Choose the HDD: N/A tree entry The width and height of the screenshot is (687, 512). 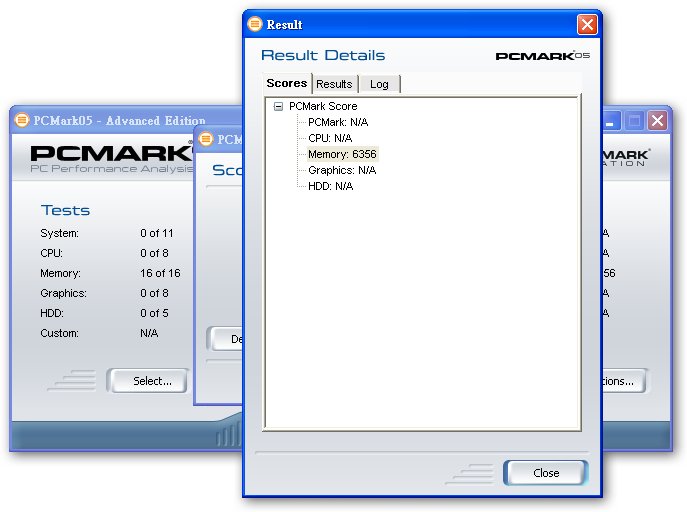(330, 186)
